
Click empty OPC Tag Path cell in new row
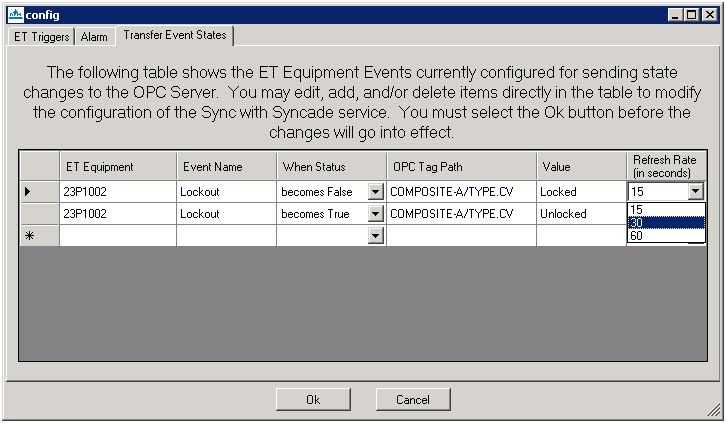coord(462,236)
